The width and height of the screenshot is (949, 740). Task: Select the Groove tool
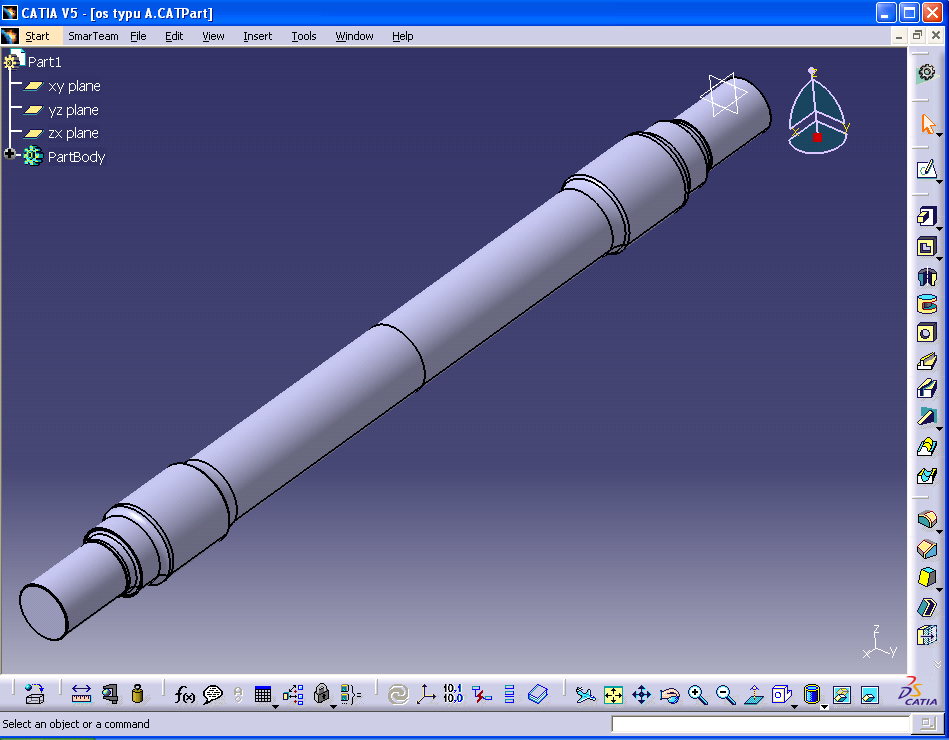(927, 304)
